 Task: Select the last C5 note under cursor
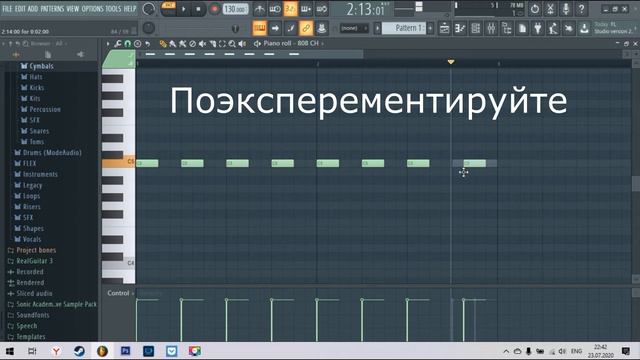[475, 163]
